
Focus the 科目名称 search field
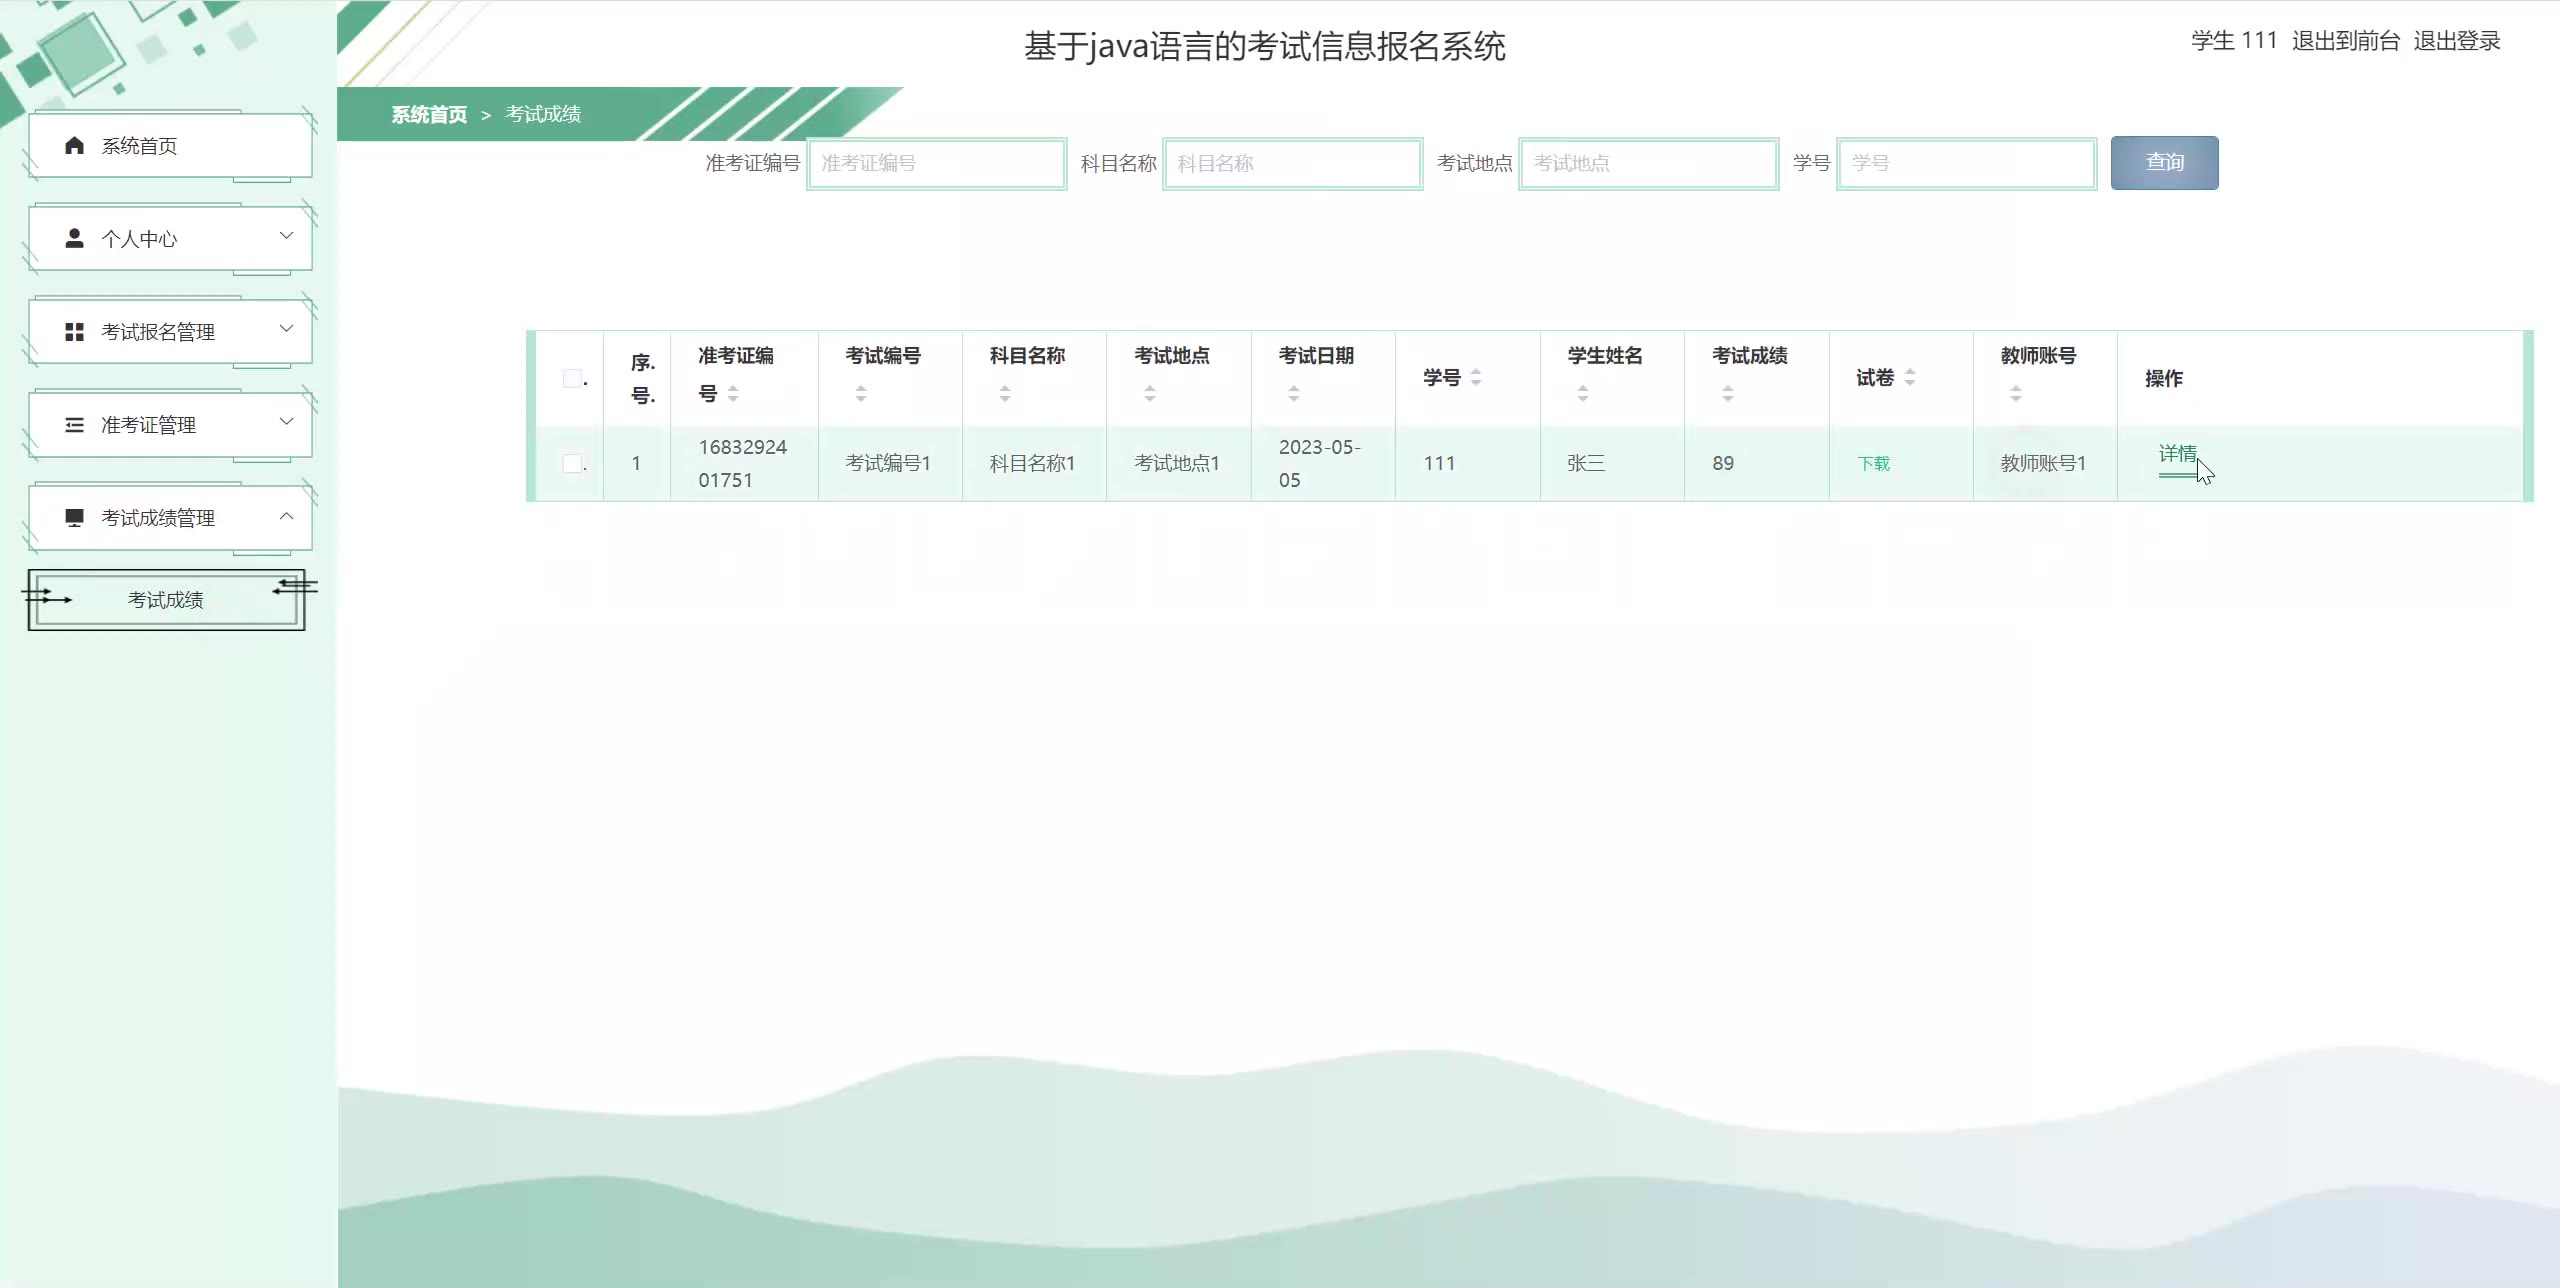[1292, 164]
